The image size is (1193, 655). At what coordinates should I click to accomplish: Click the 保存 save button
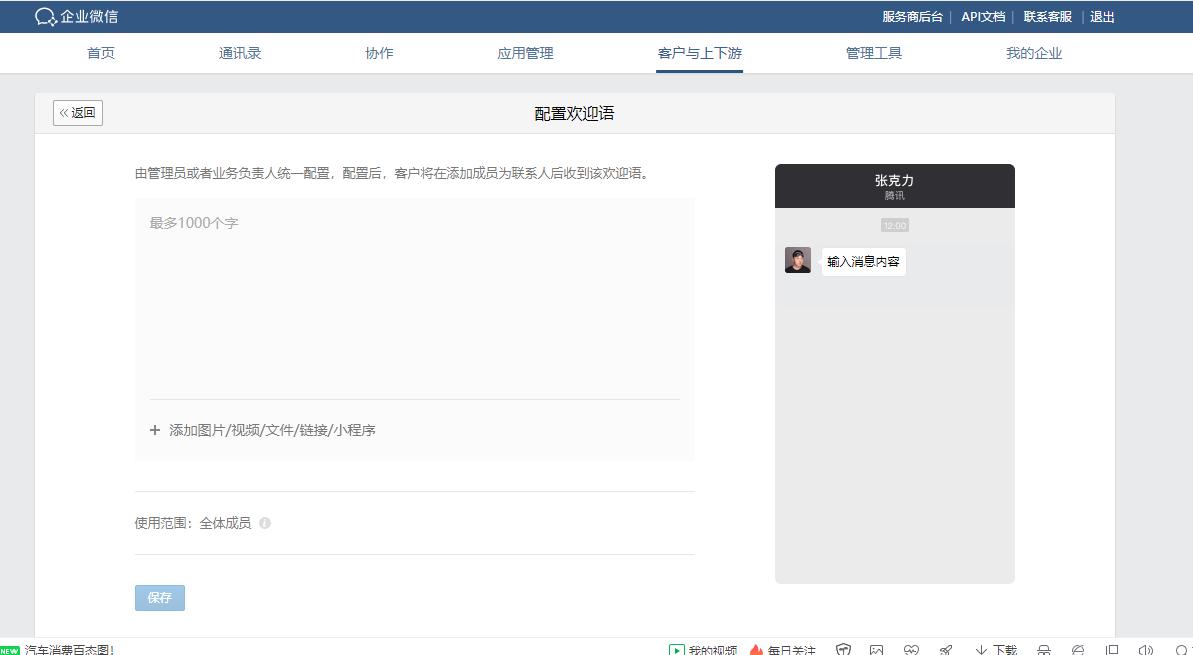(x=159, y=597)
